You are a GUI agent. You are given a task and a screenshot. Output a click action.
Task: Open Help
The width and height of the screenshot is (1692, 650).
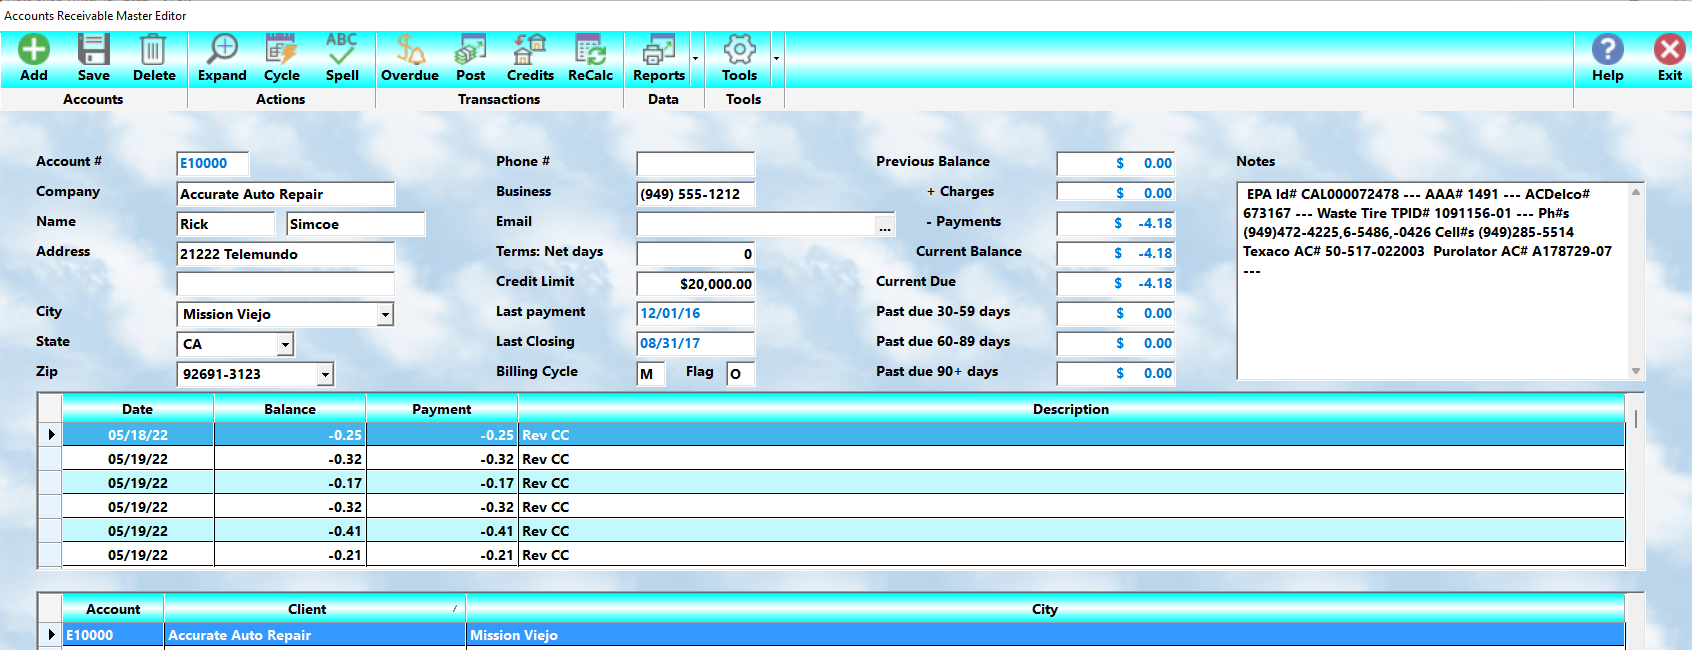(1608, 58)
